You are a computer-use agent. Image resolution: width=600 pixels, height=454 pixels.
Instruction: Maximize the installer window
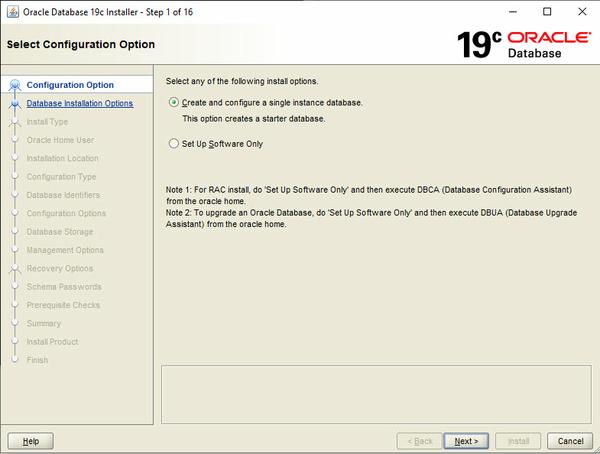545,12
